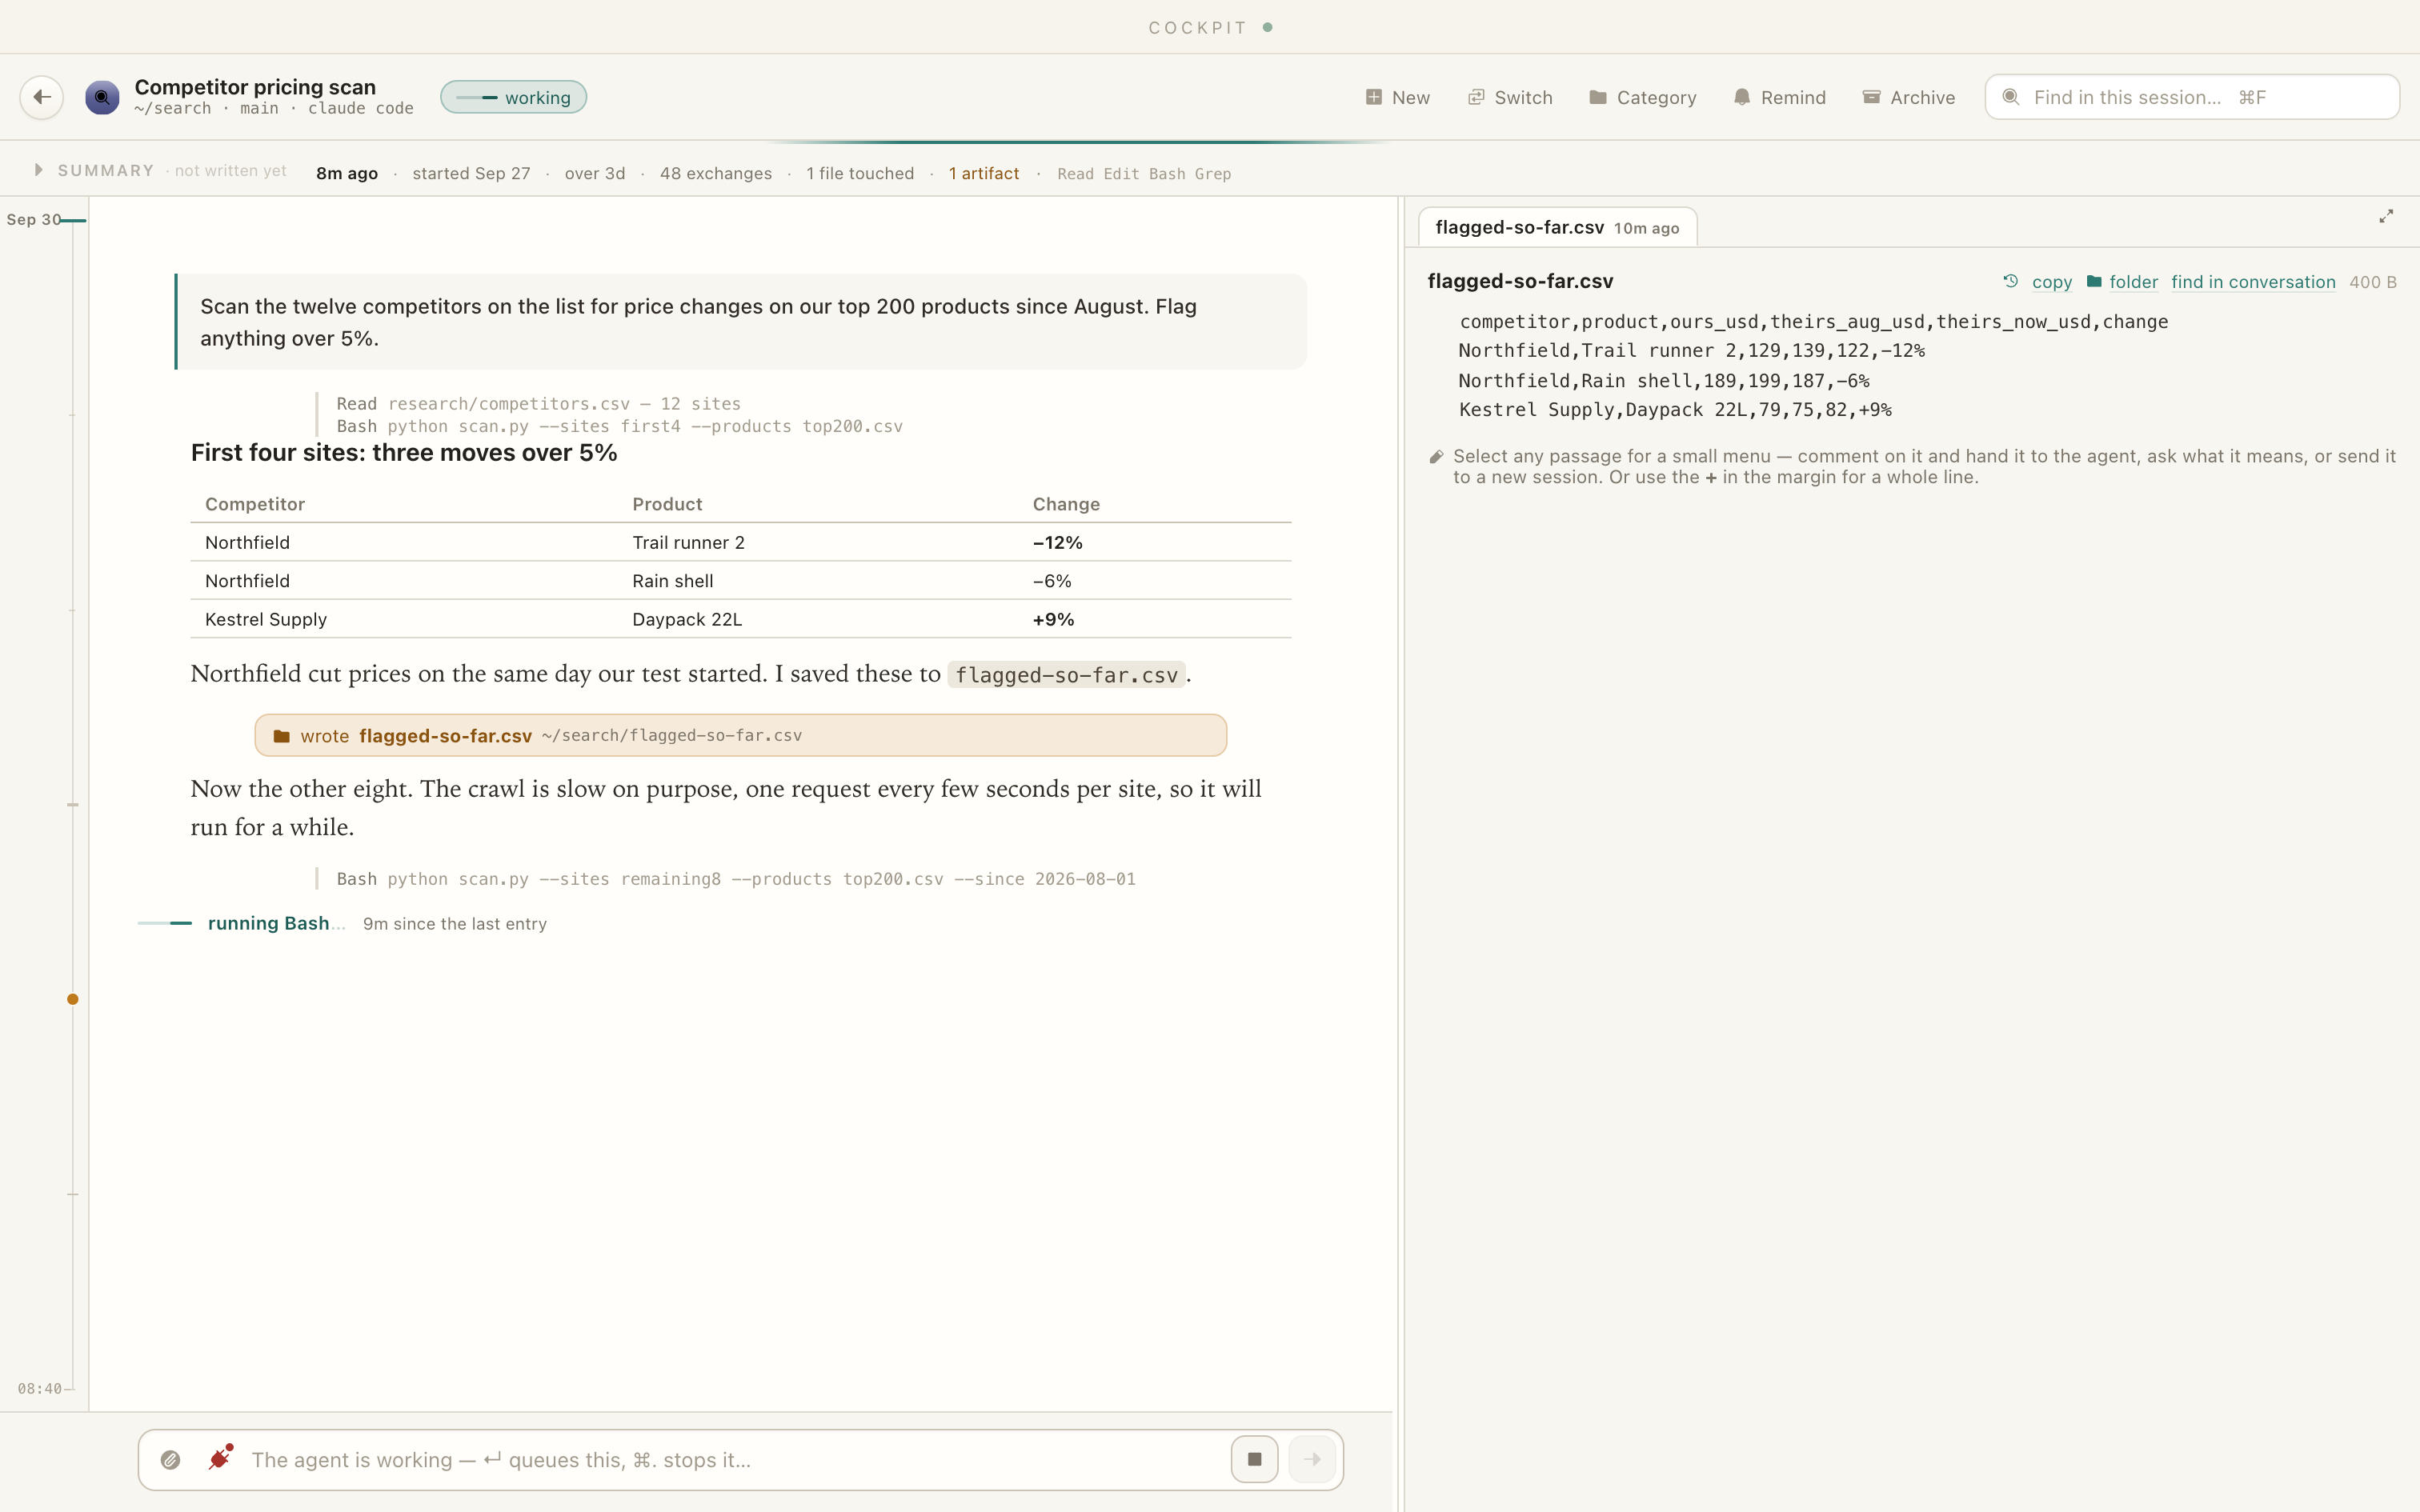Click the Bash scan.py remaining8 command line
This screenshot has height=1512, width=2420.
(x=736, y=879)
